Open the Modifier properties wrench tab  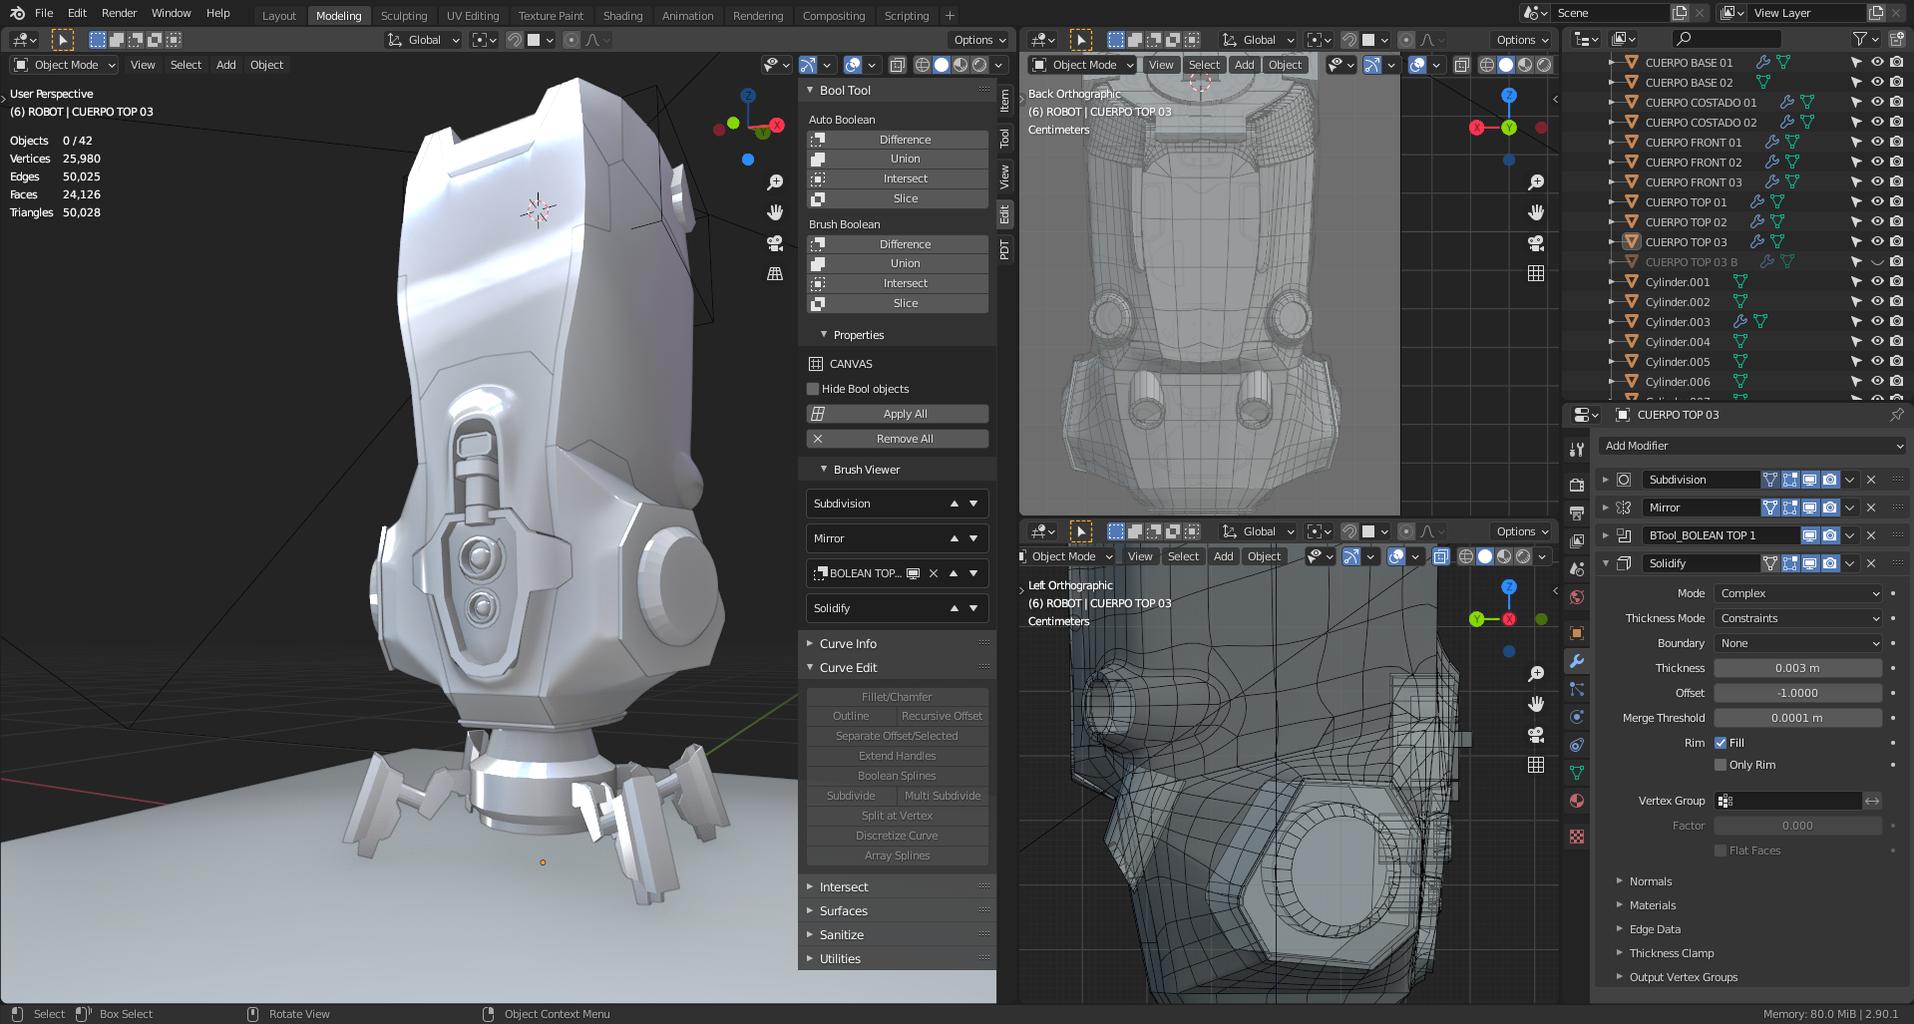click(x=1577, y=661)
